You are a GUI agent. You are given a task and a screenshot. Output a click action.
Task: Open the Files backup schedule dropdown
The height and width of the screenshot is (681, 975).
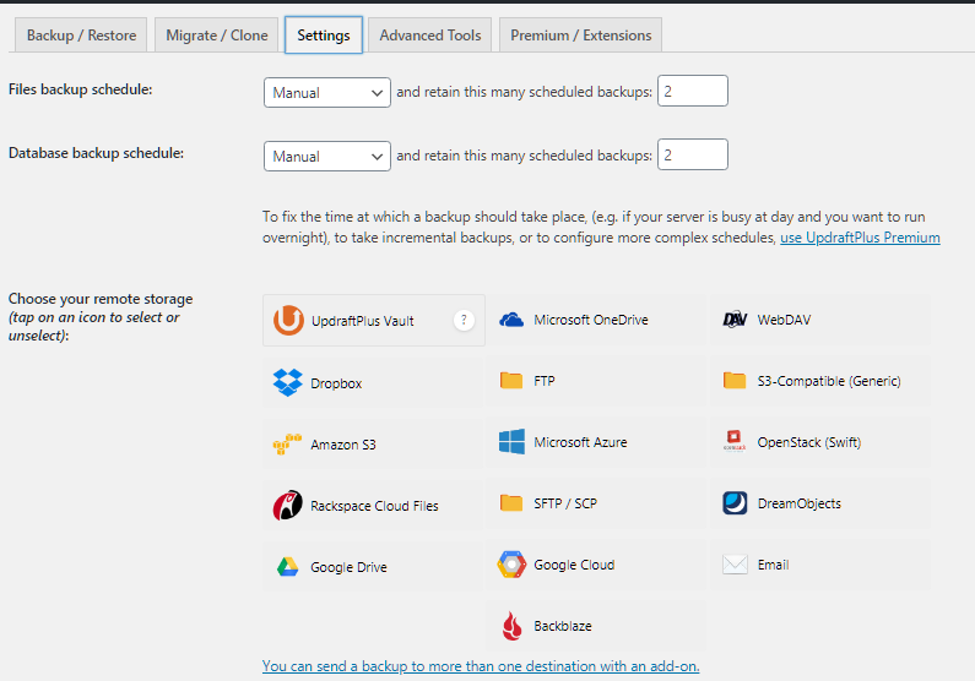326,92
